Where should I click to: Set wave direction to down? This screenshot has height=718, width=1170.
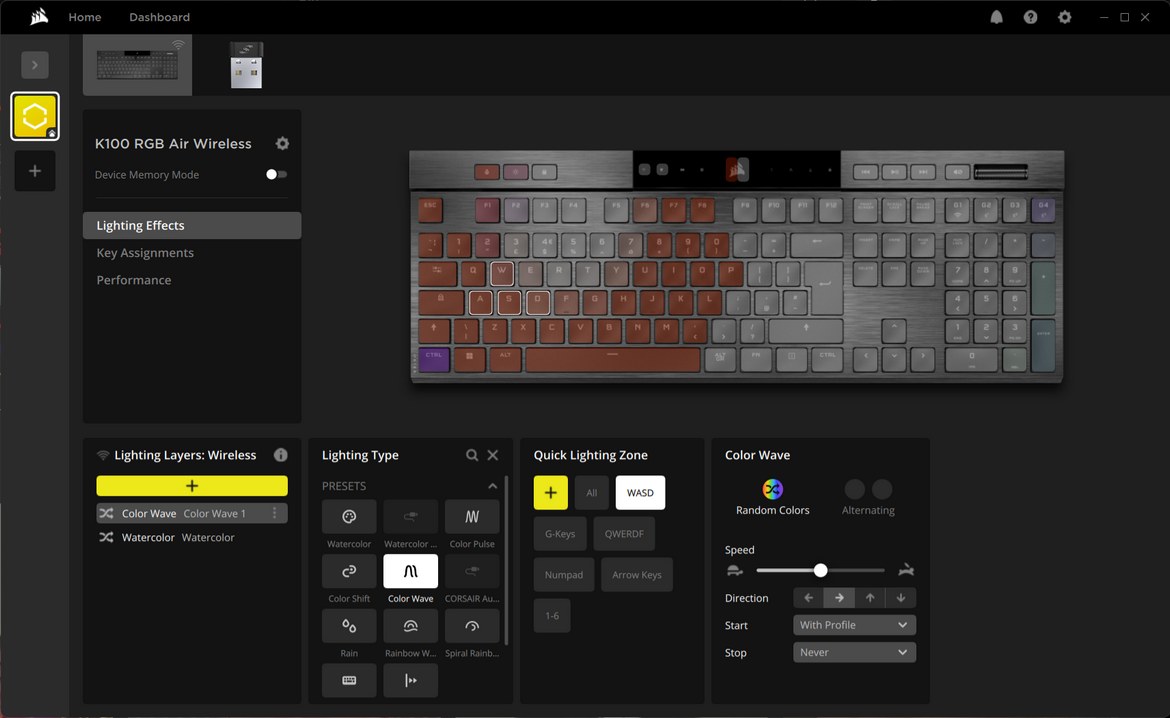pos(901,598)
